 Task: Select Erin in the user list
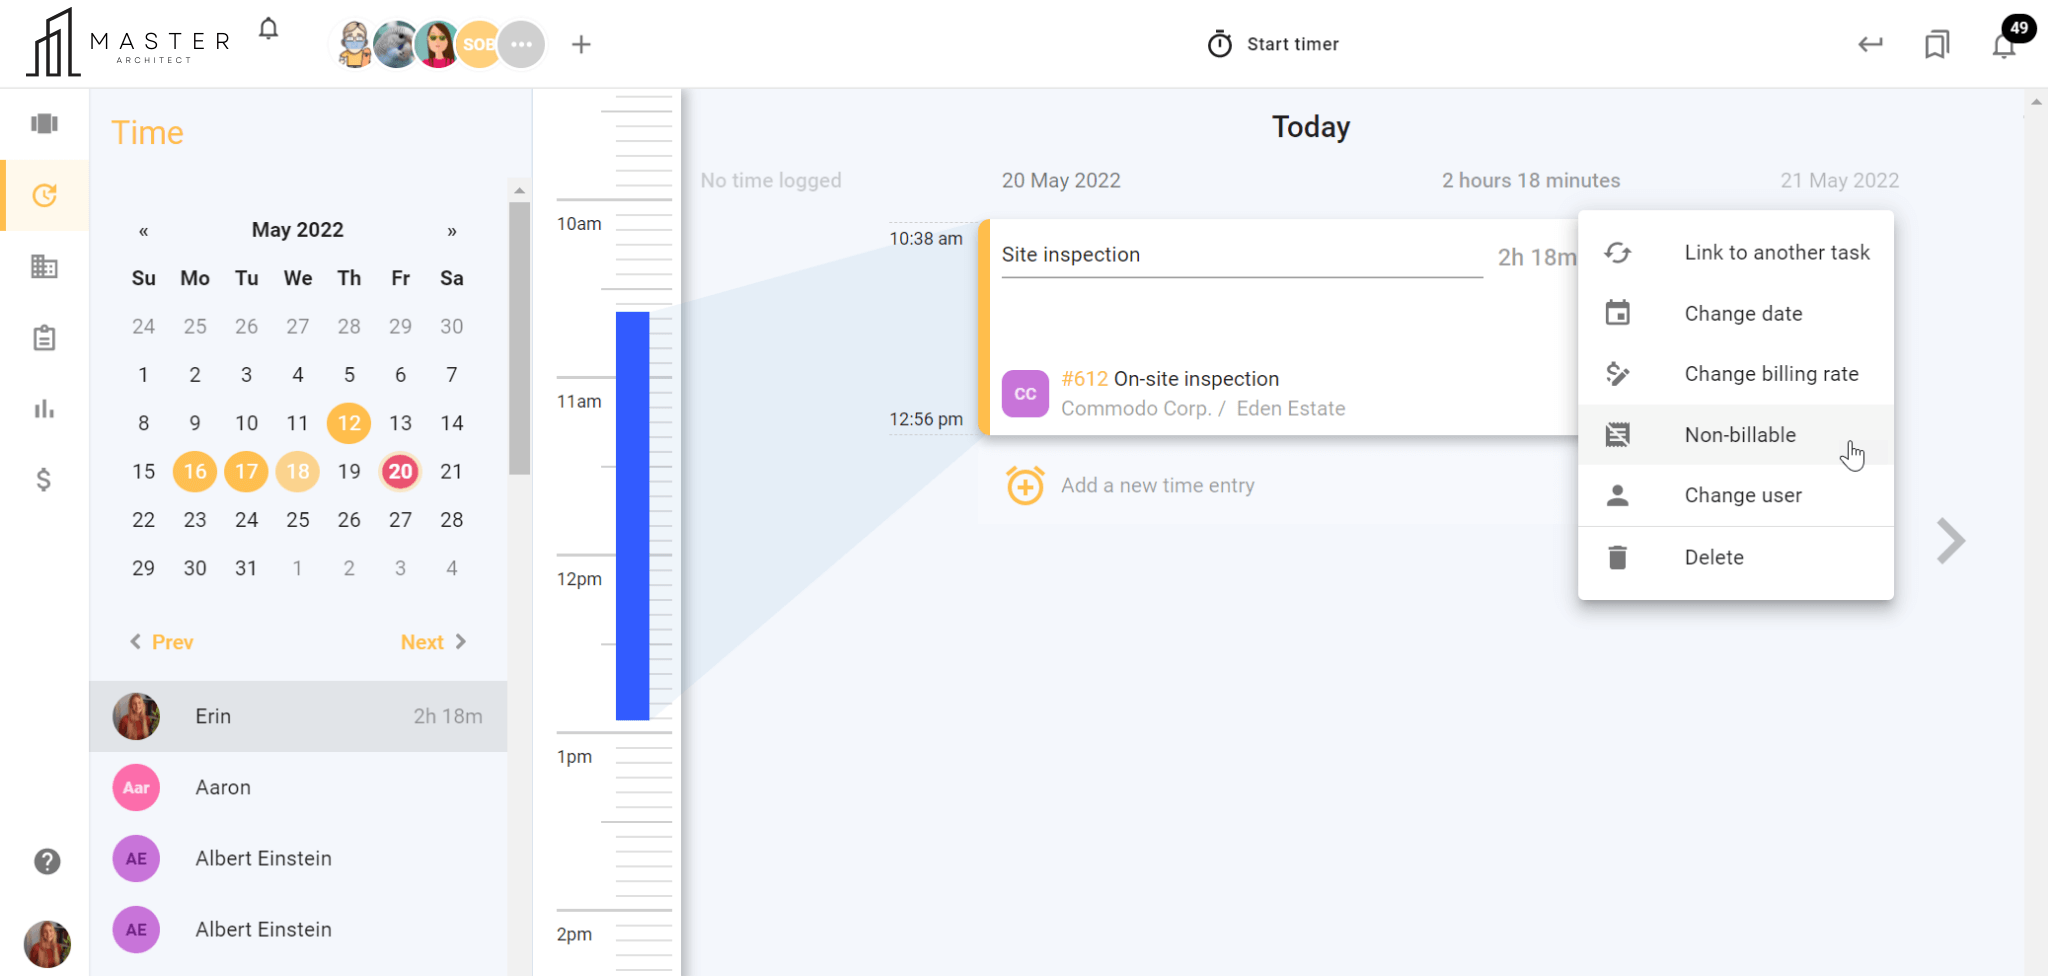(298, 716)
